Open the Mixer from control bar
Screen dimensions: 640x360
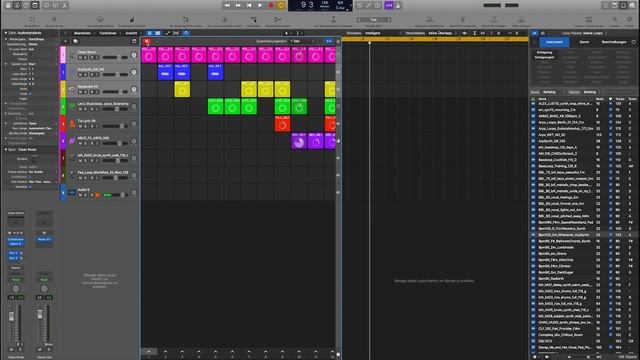pyautogui.click(x=56, y=5)
